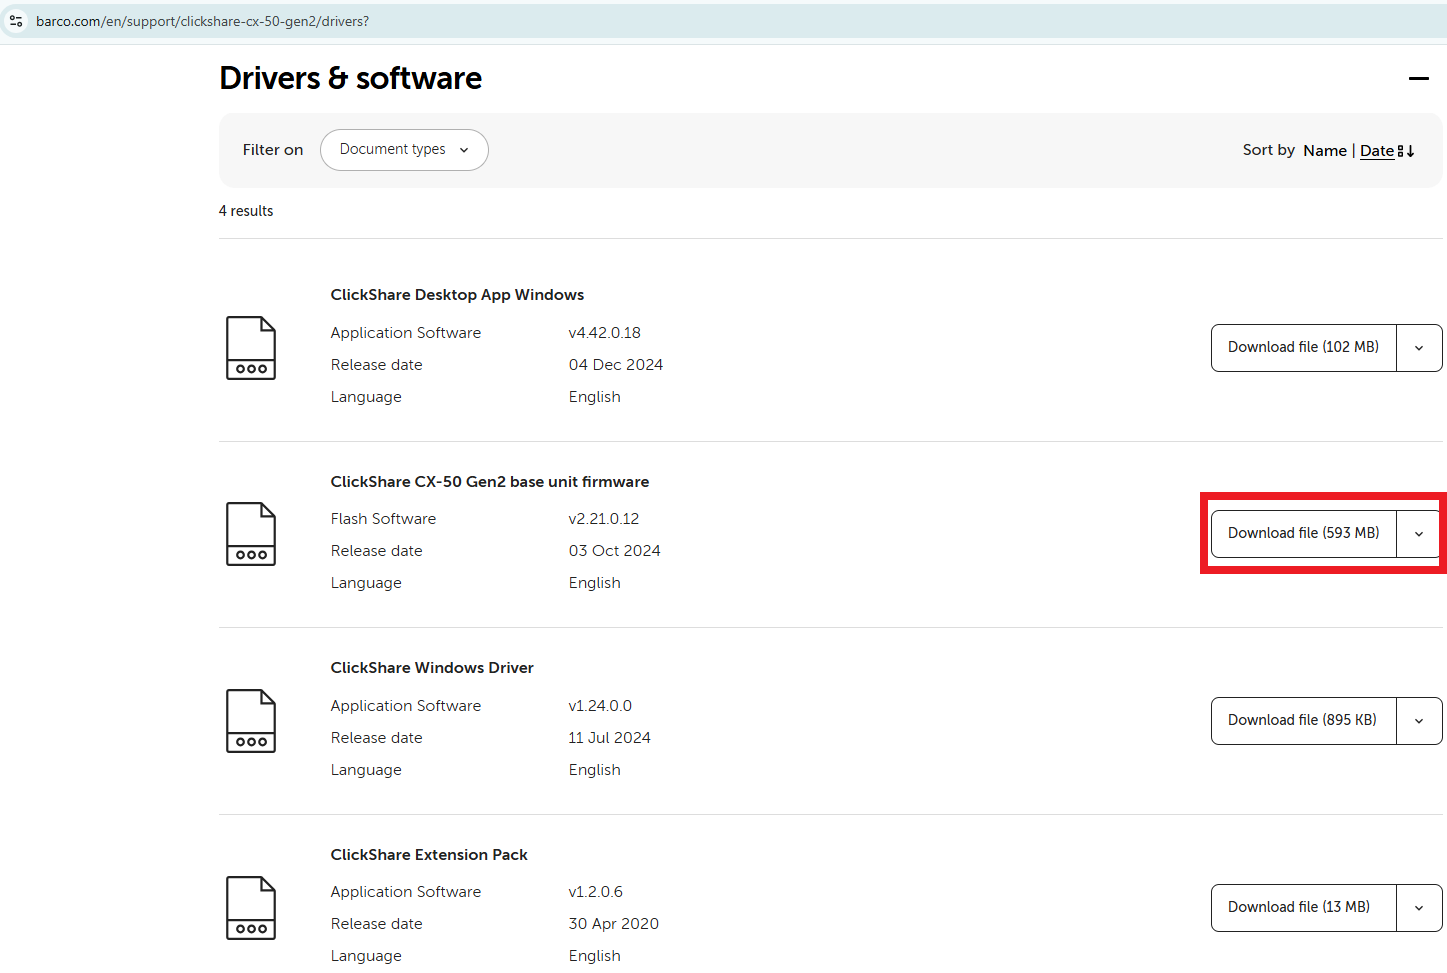Click release date 04 Dec 2024
Screen dimensions: 1447x973
point(616,365)
